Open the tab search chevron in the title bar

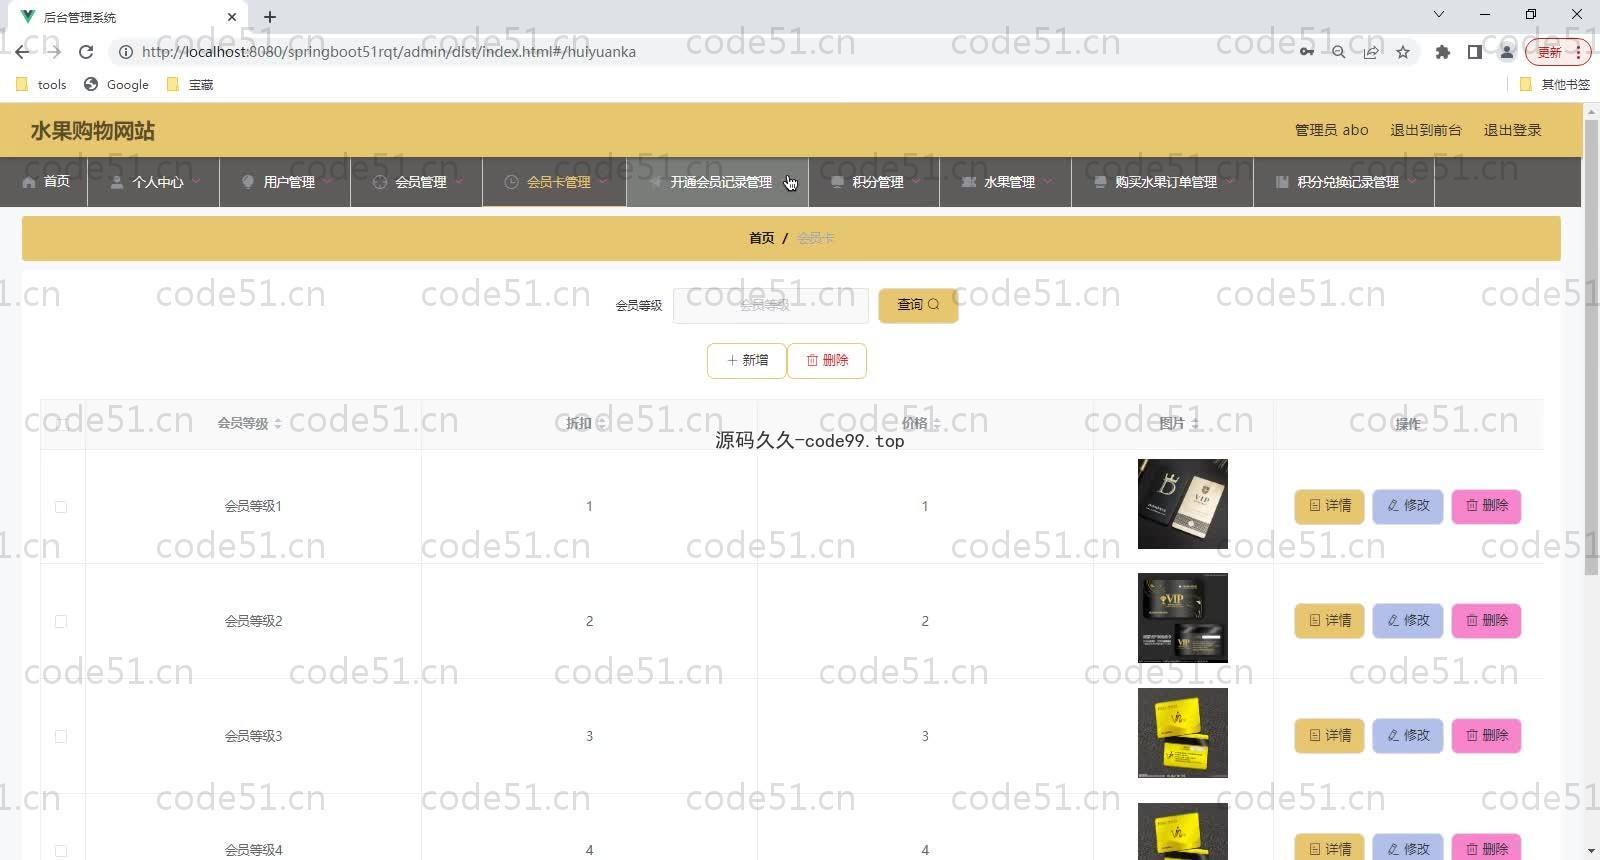[x=1439, y=14]
